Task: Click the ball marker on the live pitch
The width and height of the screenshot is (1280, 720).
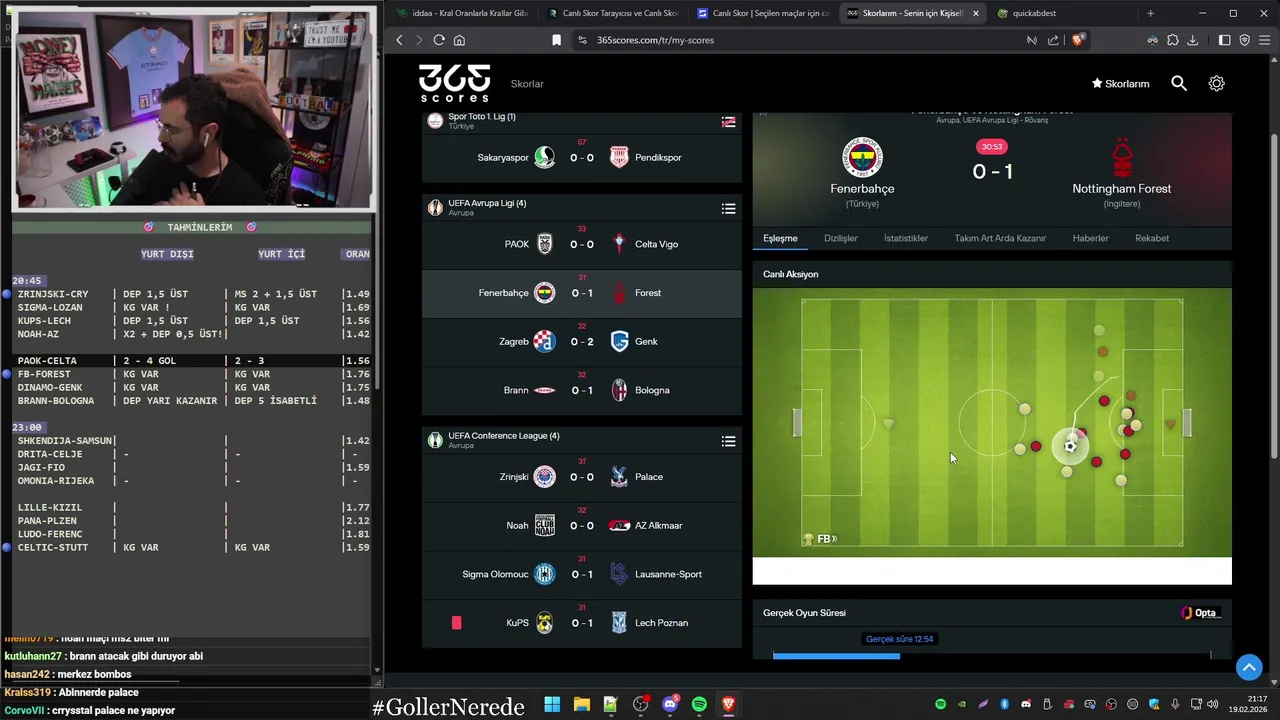Action: tap(1070, 446)
